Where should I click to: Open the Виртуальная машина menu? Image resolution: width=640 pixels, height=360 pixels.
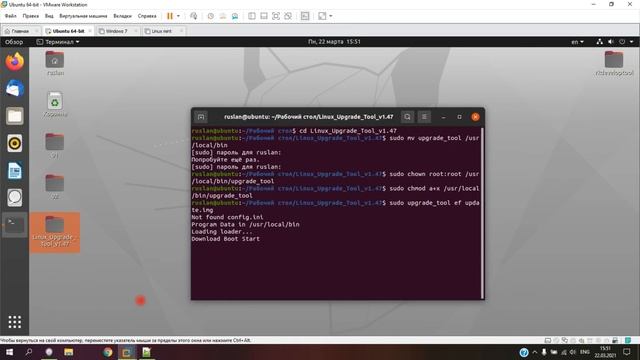(83, 16)
